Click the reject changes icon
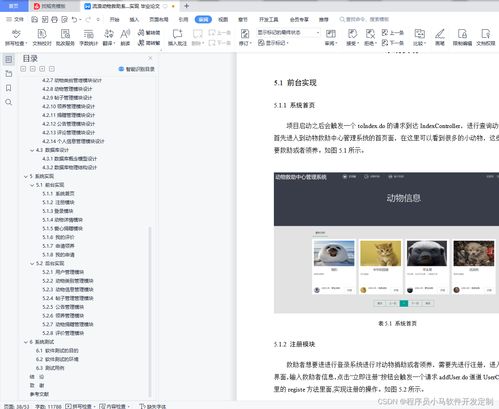 tap(370, 37)
